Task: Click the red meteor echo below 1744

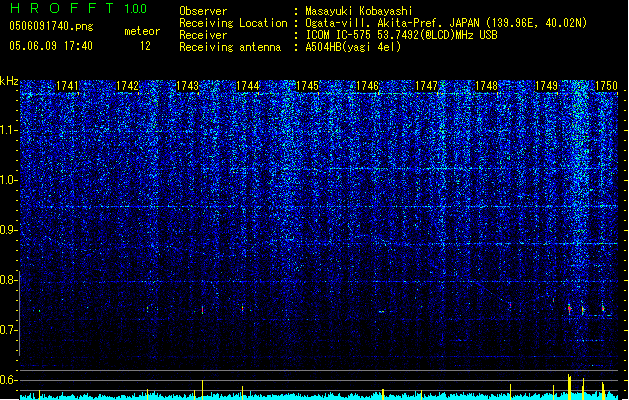Action: [242, 309]
